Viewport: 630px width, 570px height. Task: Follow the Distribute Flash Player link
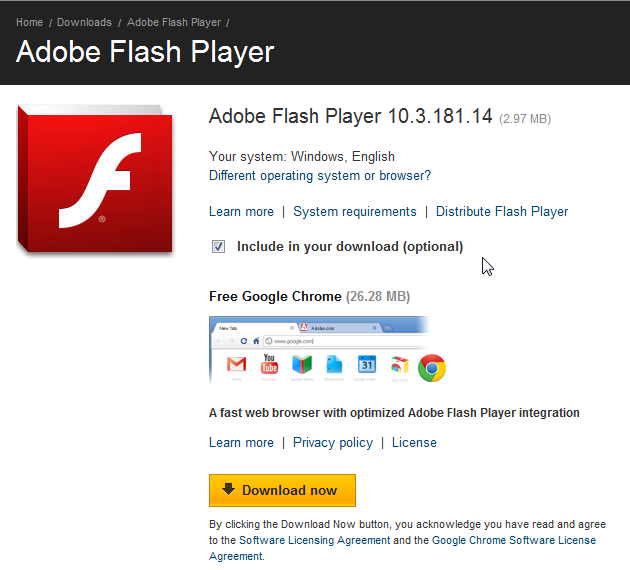(x=502, y=212)
